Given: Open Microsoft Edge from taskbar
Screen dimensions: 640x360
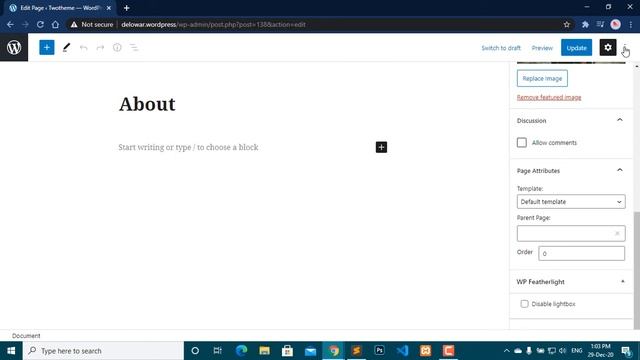Looking at the screenshot, I should 241,351.
